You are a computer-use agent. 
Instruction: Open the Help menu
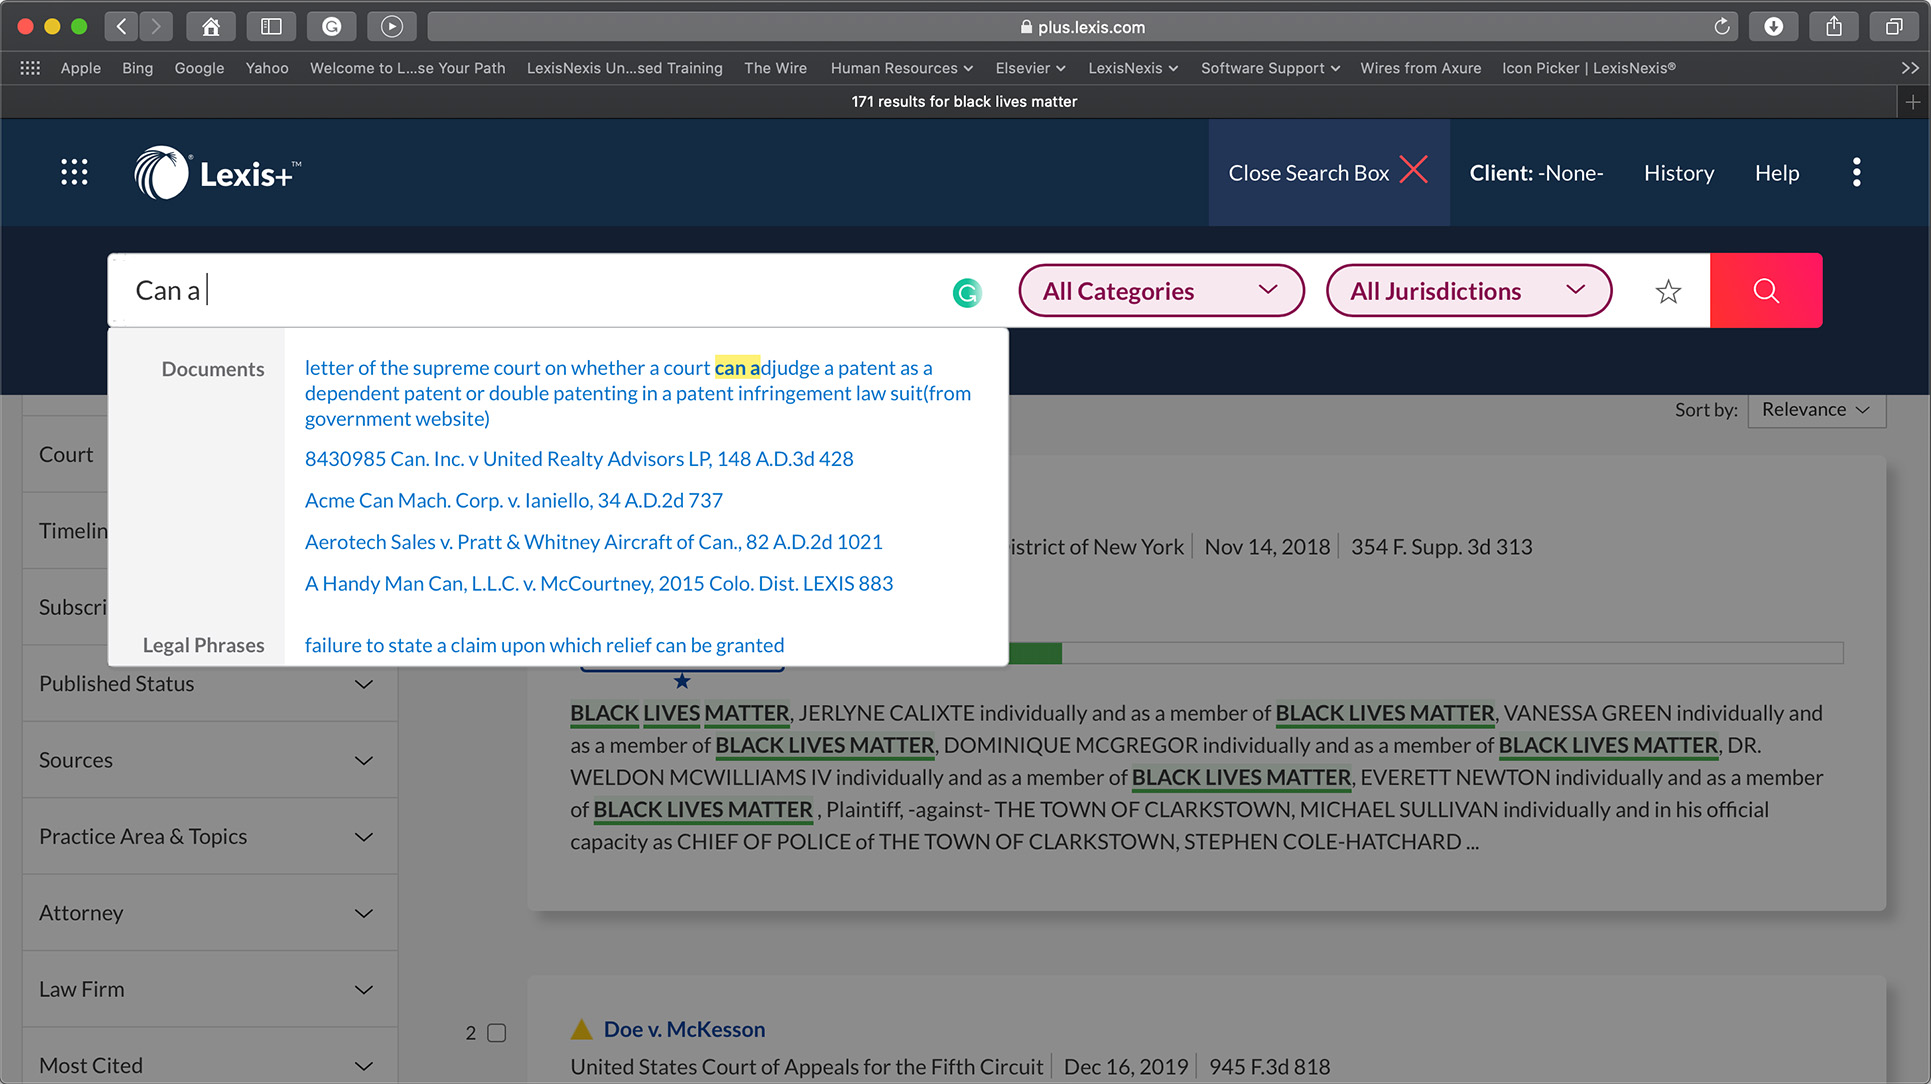click(1776, 173)
